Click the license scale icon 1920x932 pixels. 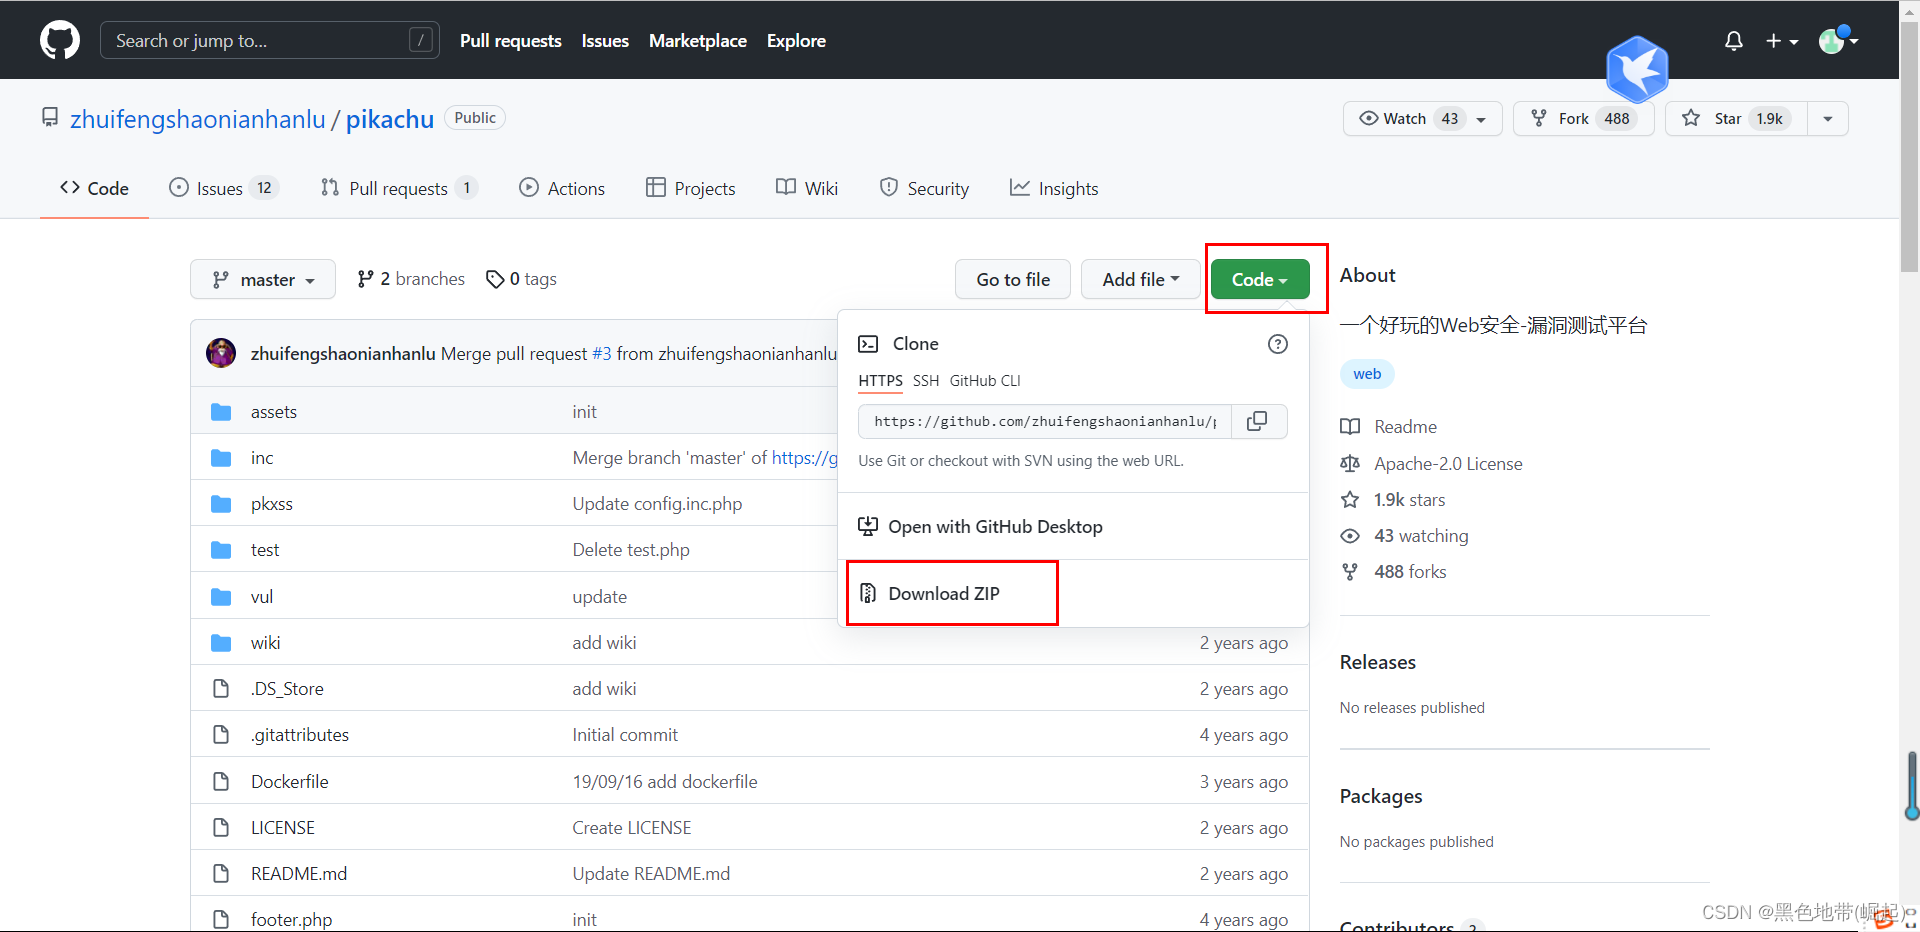pyautogui.click(x=1350, y=464)
